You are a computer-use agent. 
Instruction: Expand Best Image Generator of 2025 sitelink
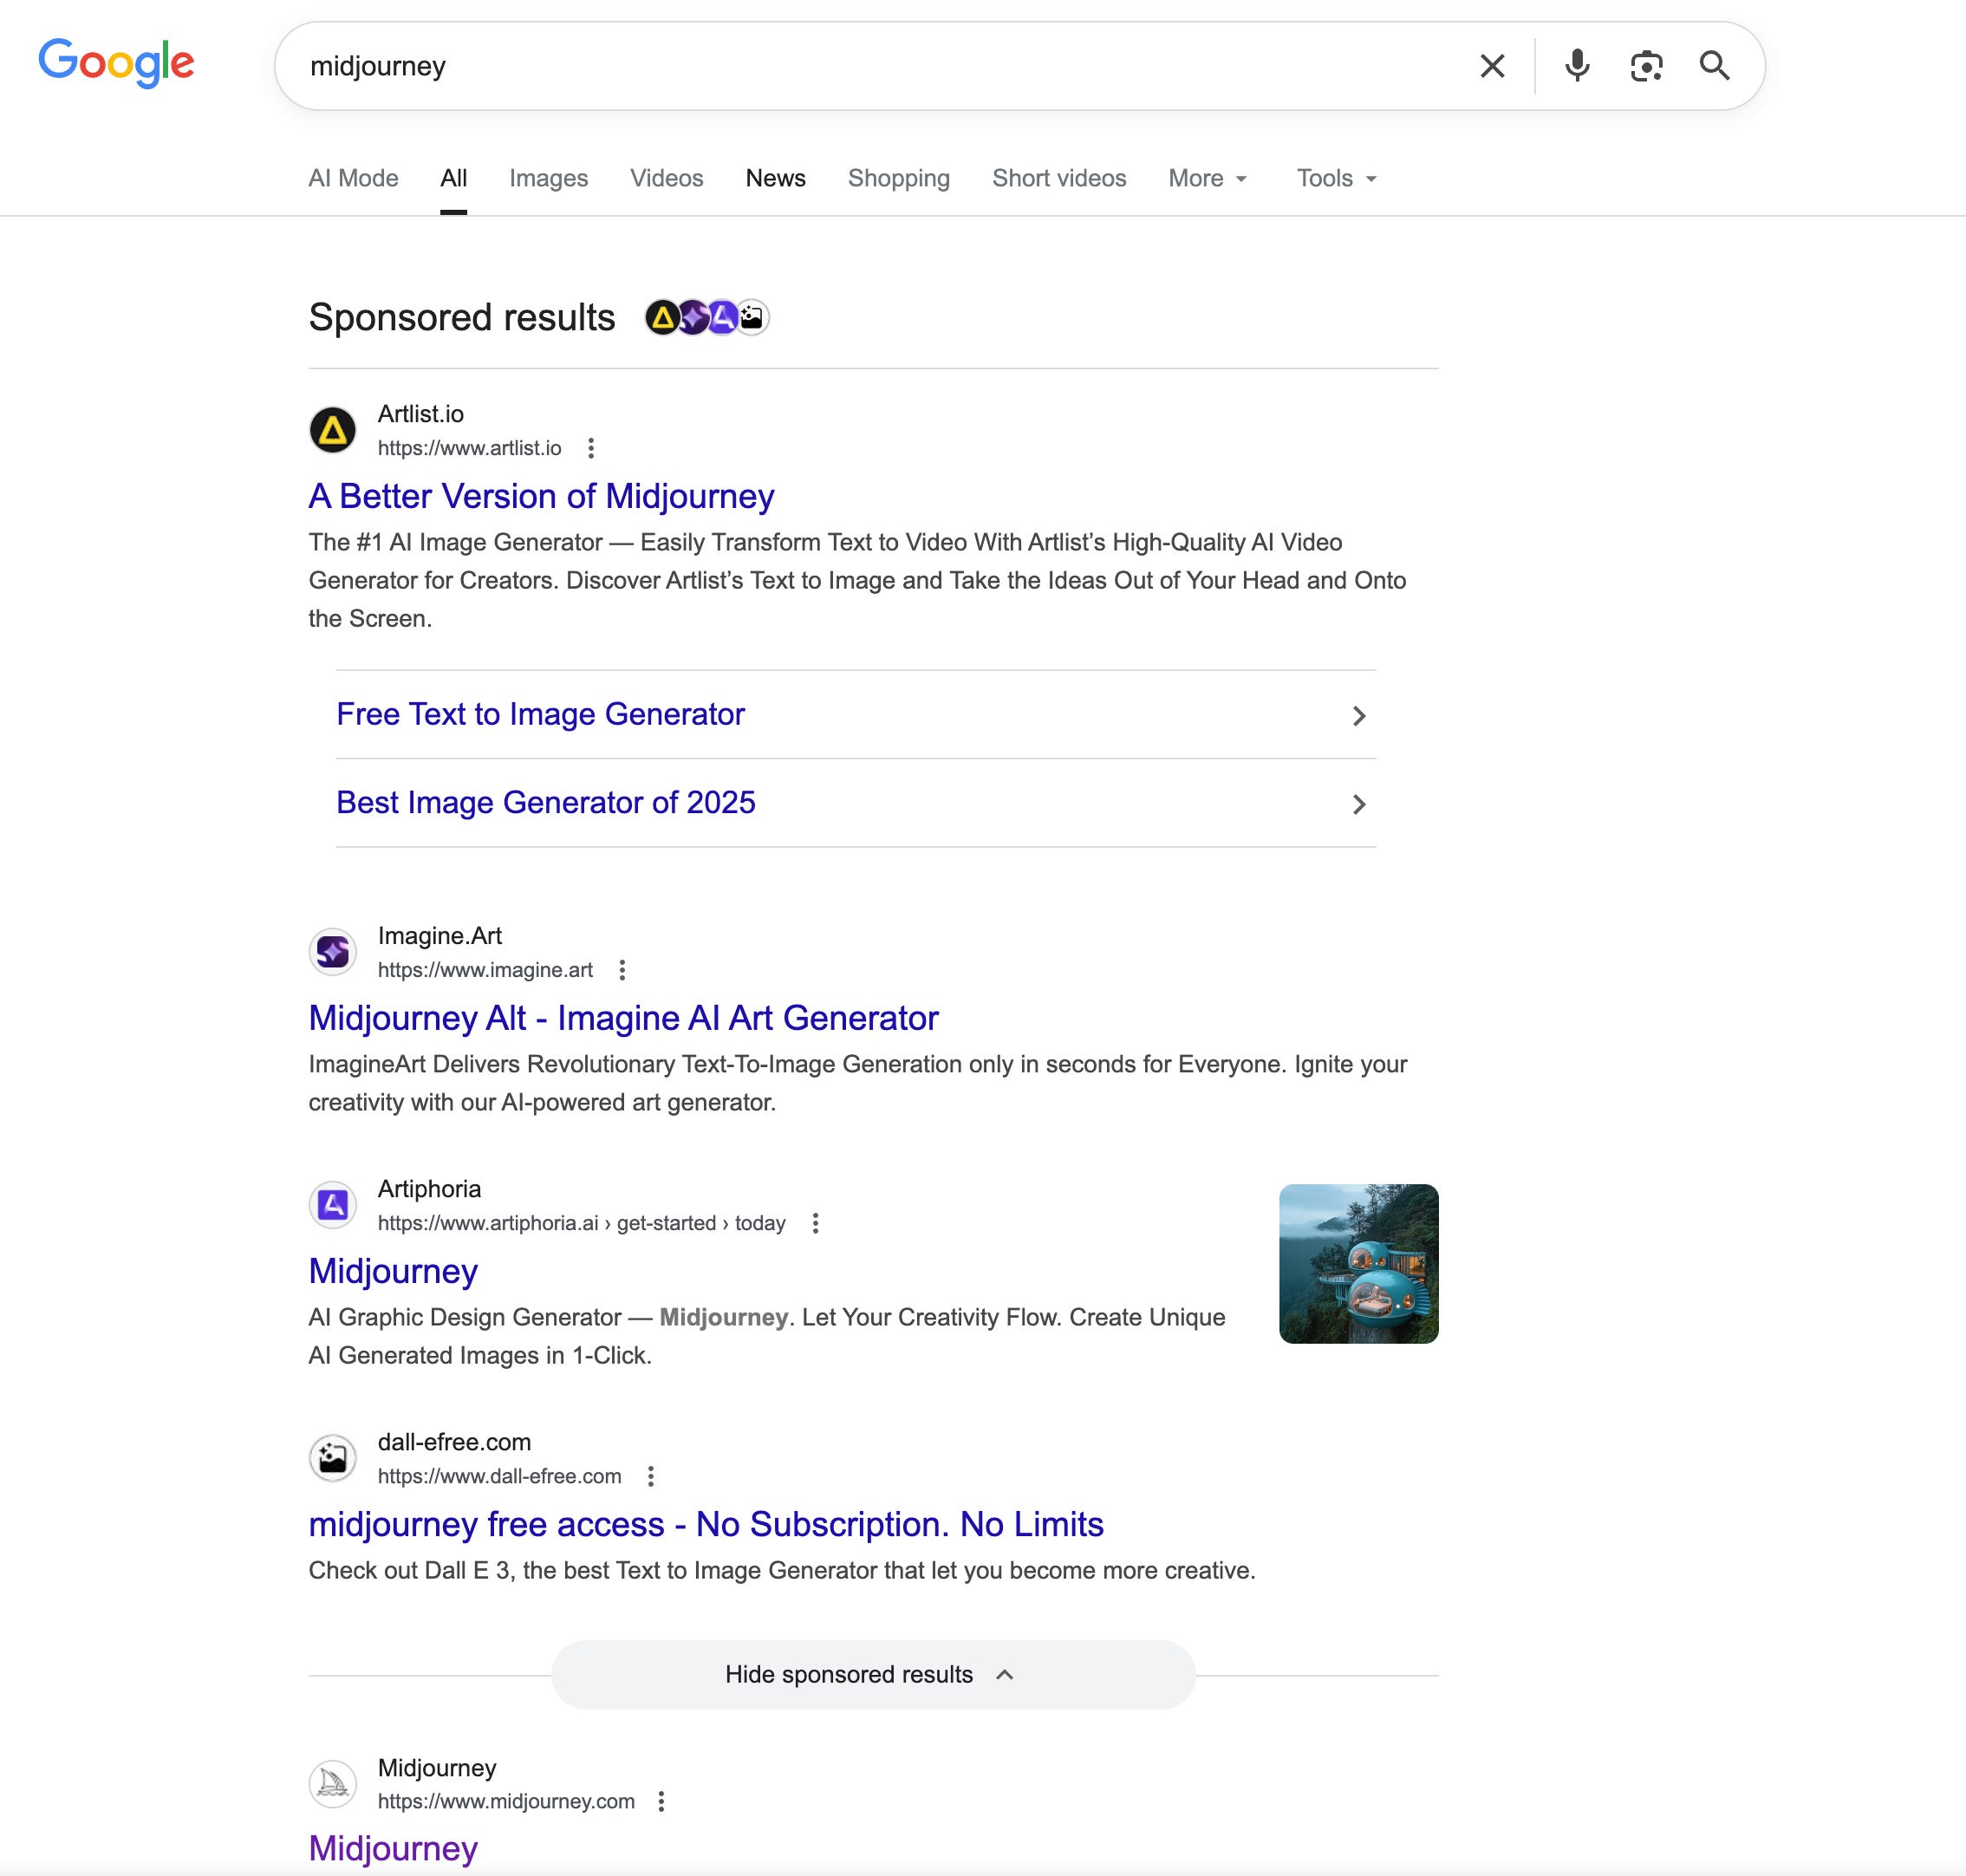tap(855, 802)
